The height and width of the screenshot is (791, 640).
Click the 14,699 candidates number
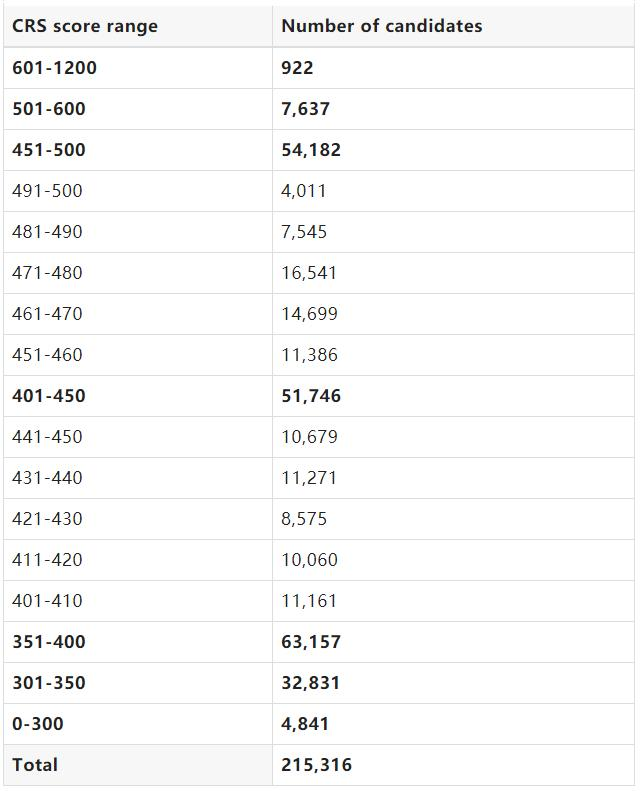(x=310, y=314)
